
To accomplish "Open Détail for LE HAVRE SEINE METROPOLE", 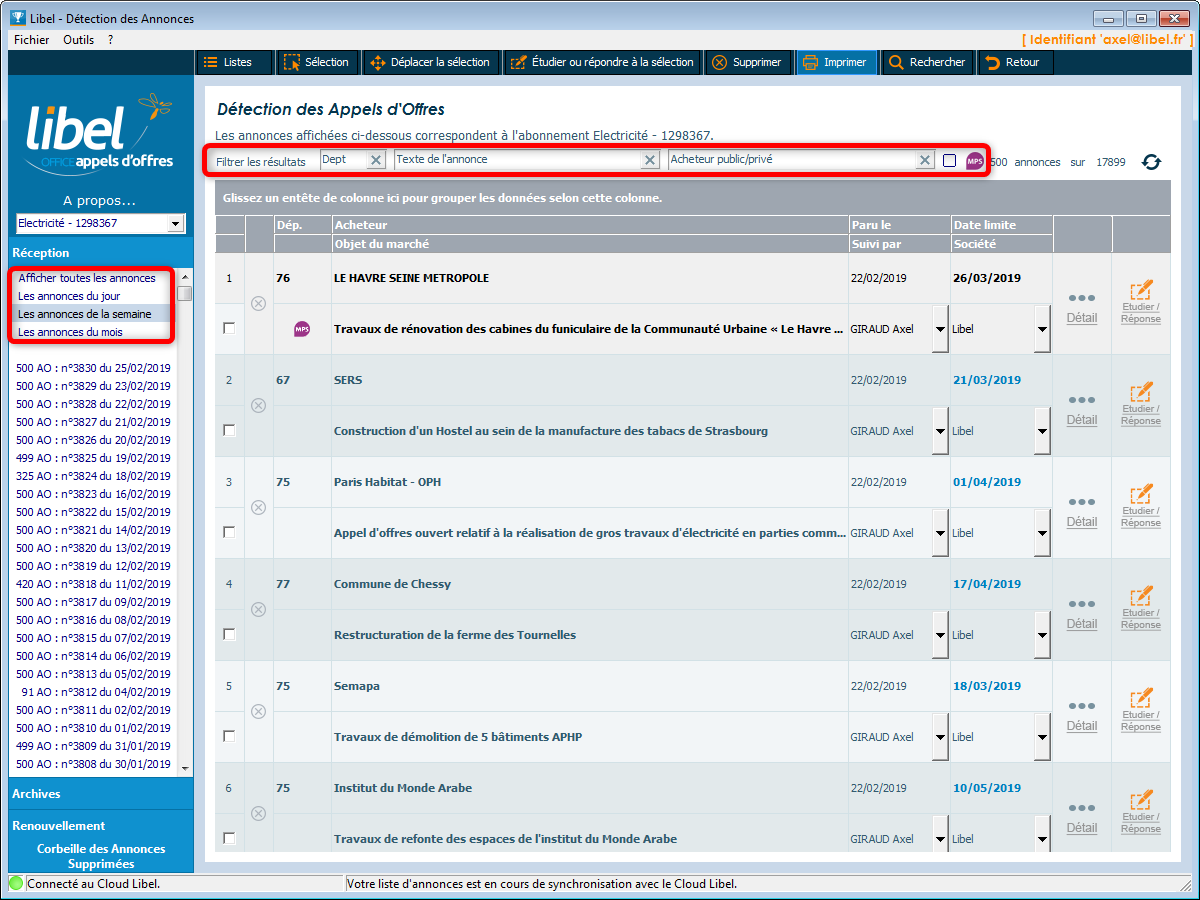I will (x=1082, y=309).
